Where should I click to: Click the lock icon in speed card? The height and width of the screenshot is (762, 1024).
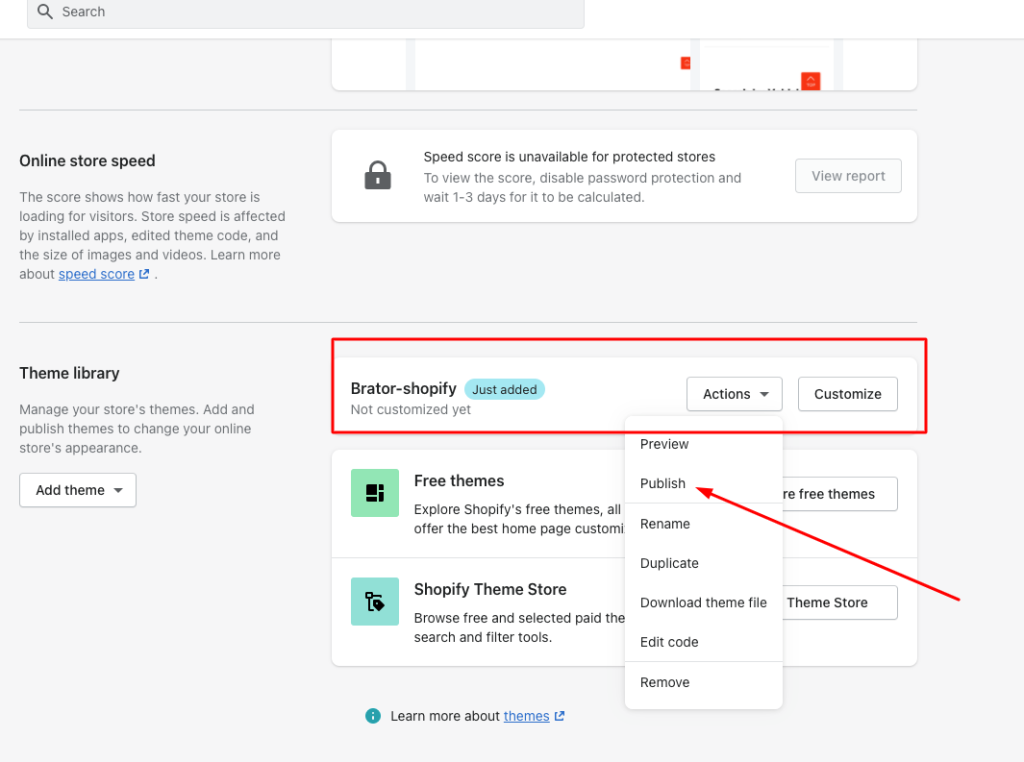[377, 175]
